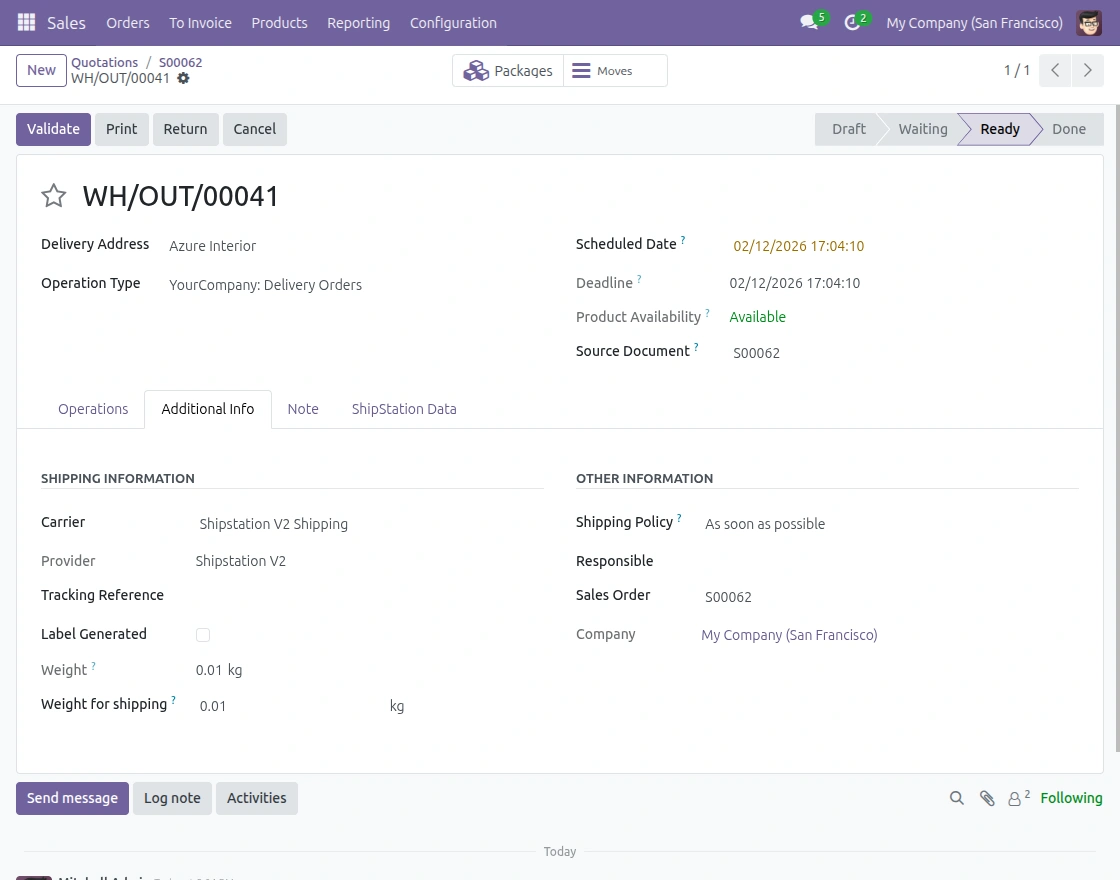Click the Waiting status stage
Viewport: 1120px width, 880px height.
923,129
